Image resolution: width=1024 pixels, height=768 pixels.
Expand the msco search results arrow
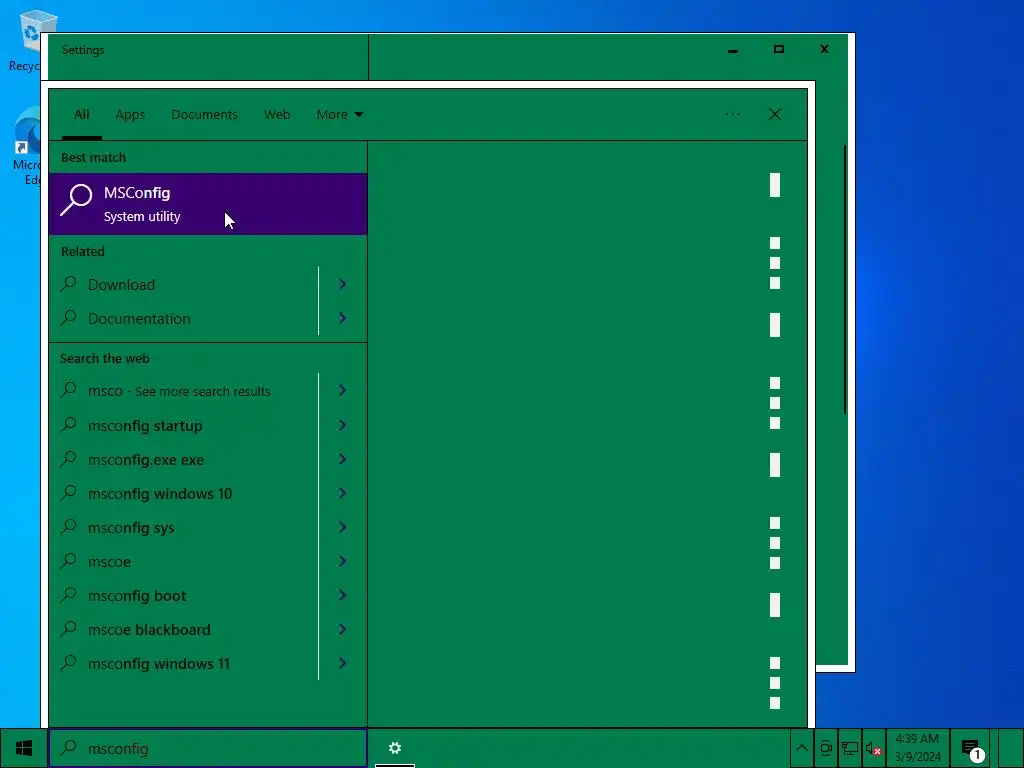pyautogui.click(x=342, y=391)
